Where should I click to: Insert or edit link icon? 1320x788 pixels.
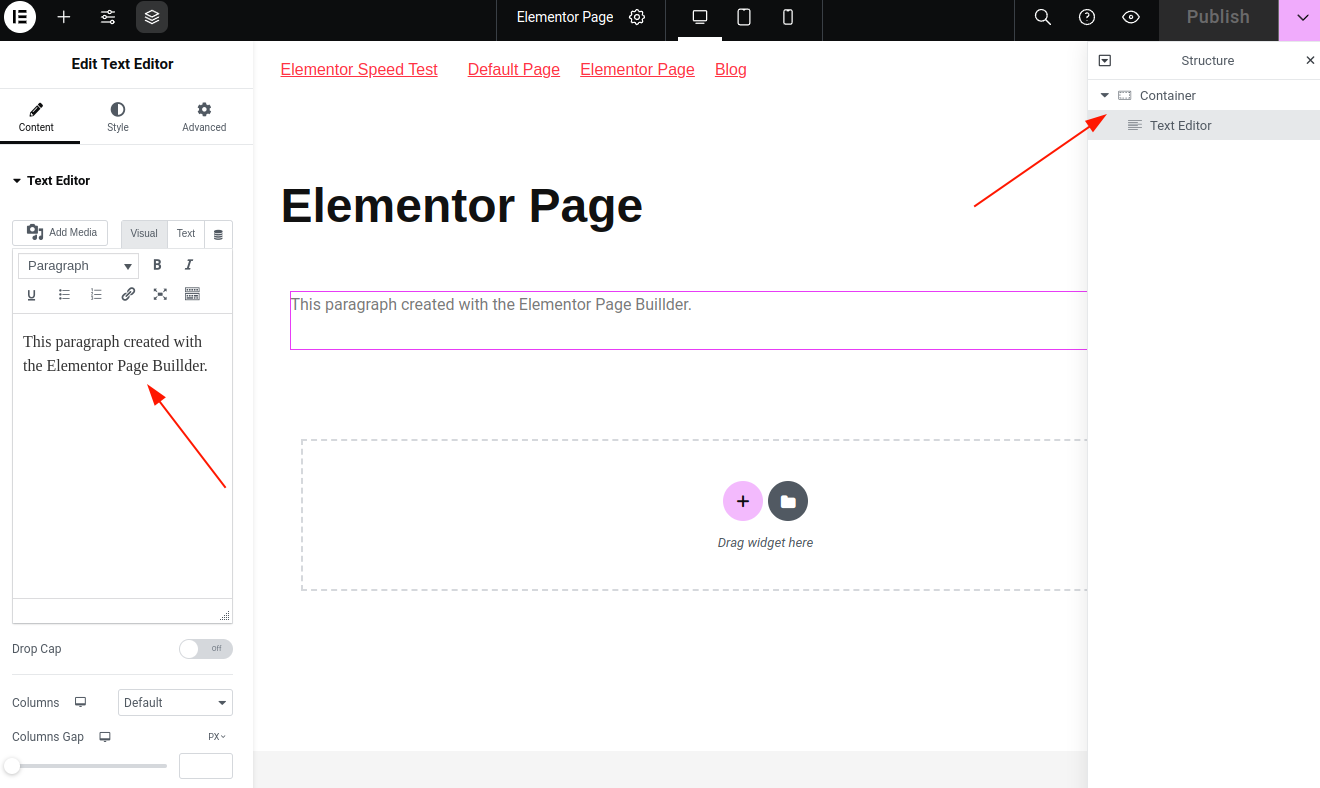click(128, 294)
